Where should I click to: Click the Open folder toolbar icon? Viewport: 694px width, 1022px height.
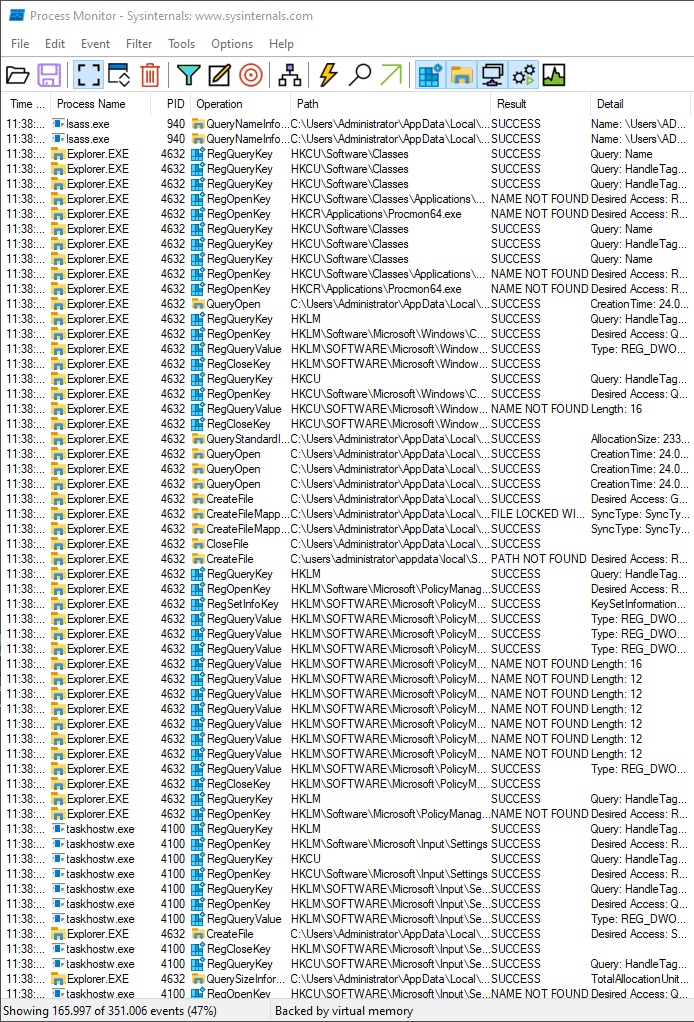[x=18, y=75]
